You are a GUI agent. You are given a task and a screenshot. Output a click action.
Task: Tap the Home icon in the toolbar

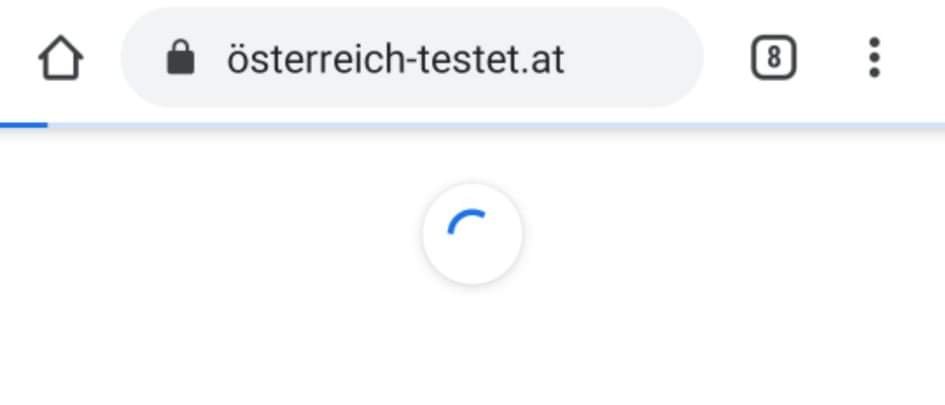(x=61, y=58)
